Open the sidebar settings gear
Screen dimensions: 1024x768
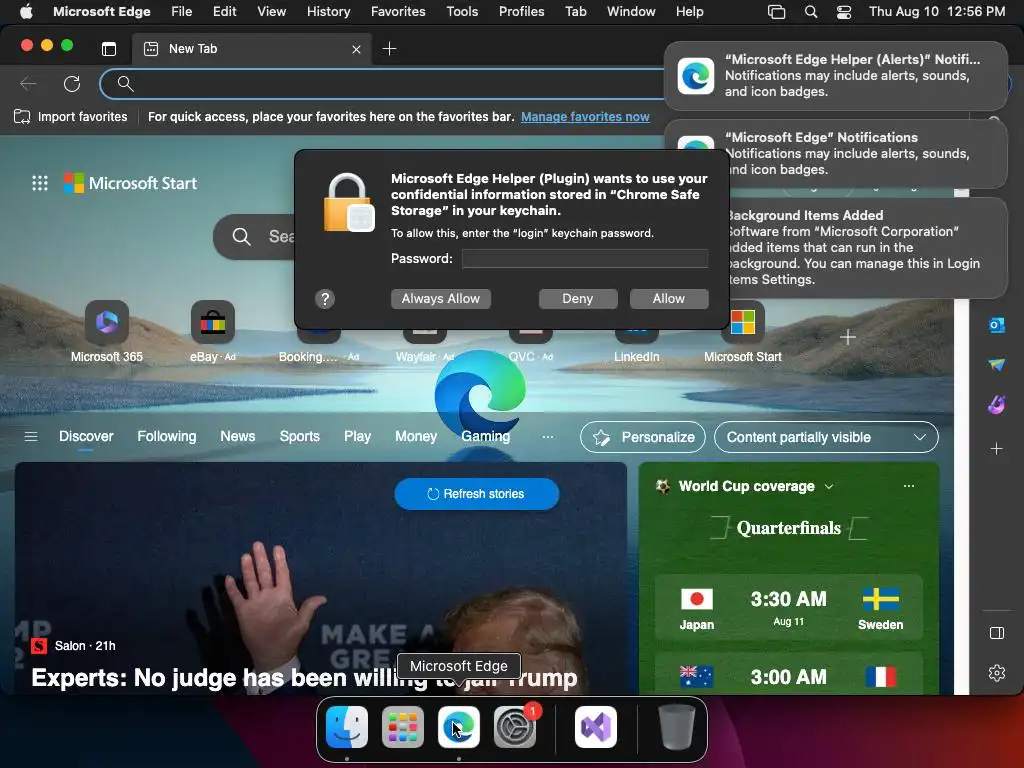[x=997, y=673]
